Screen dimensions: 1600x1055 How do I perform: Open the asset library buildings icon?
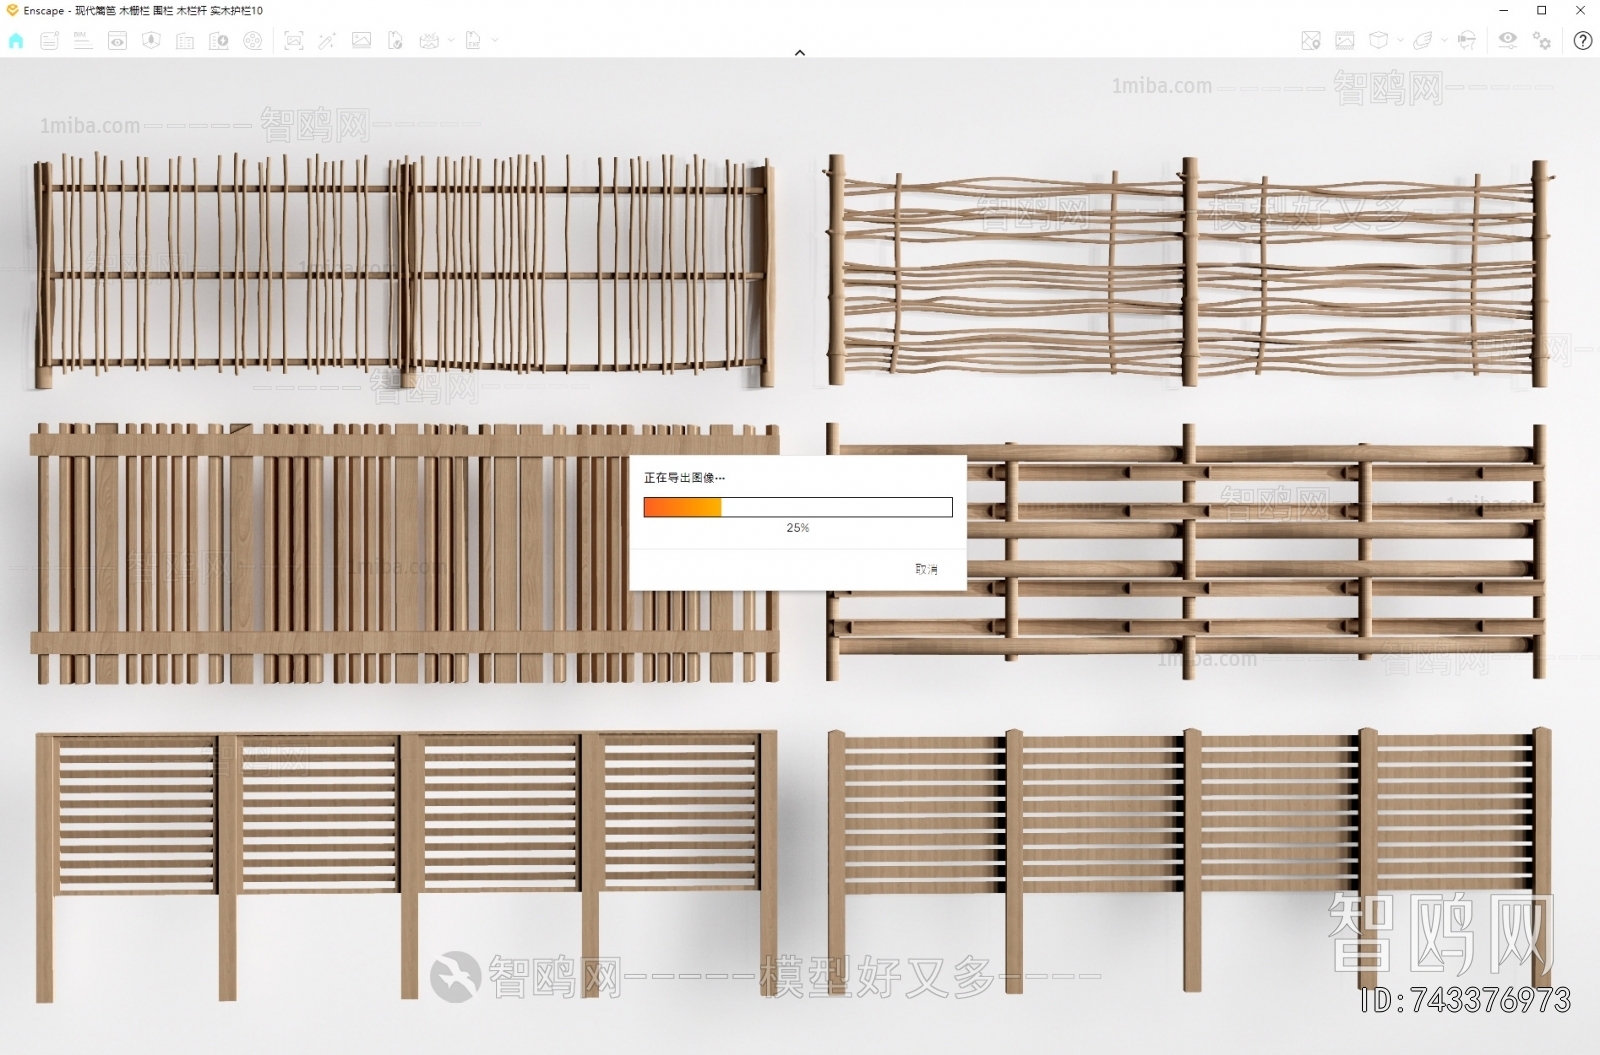click(185, 41)
